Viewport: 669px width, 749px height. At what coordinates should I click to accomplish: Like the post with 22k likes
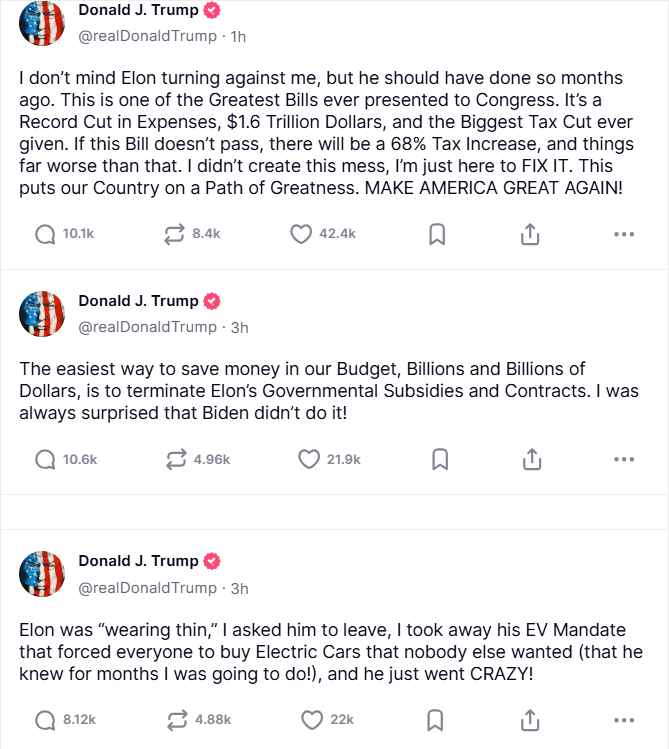(313, 720)
